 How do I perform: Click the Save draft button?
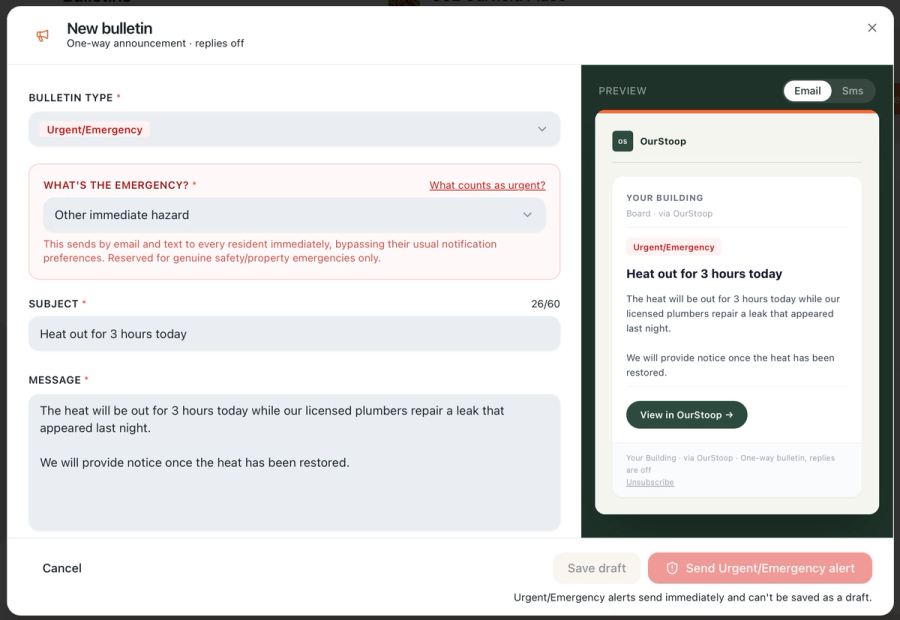[x=596, y=568]
